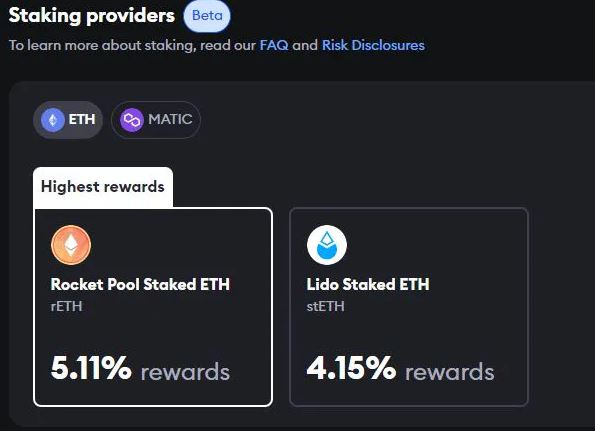This screenshot has height=431, width=595.
Task: Click the Rocket Pool Staked ETH title
Action: click(x=140, y=284)
